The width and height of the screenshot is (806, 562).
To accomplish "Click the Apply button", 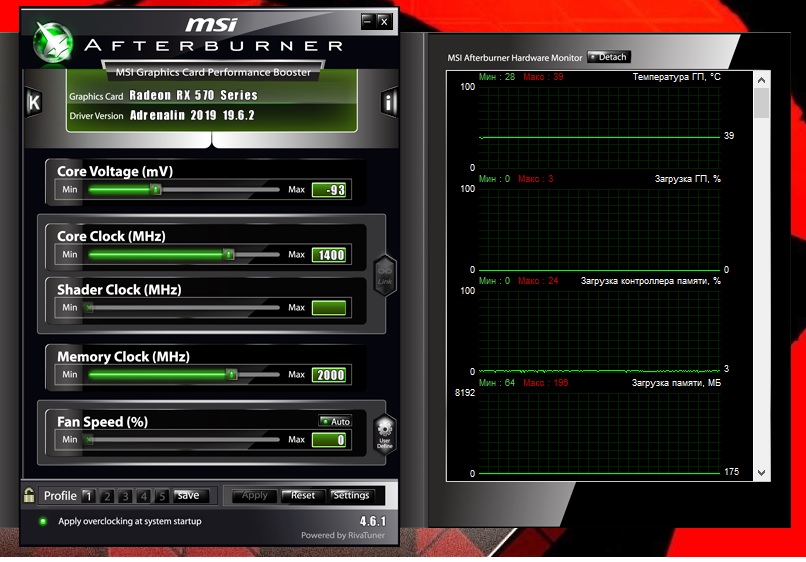I will 254,495.
